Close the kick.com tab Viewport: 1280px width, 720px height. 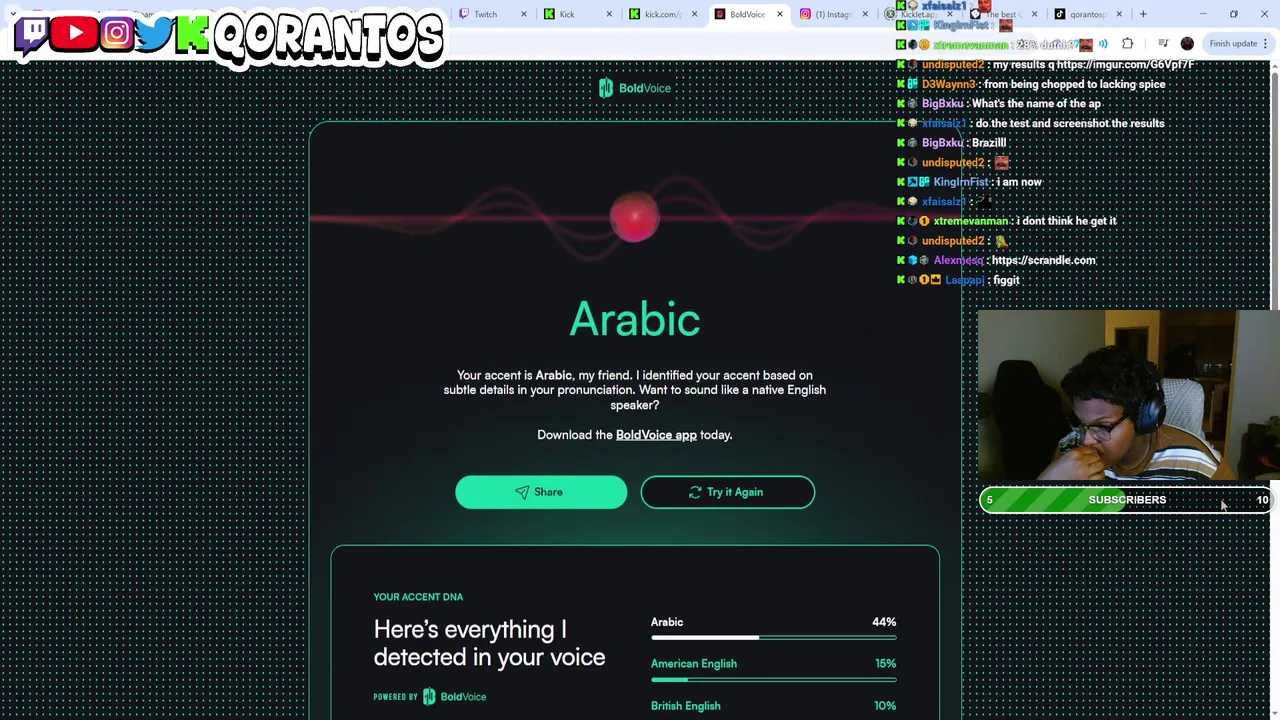[694, 14]
